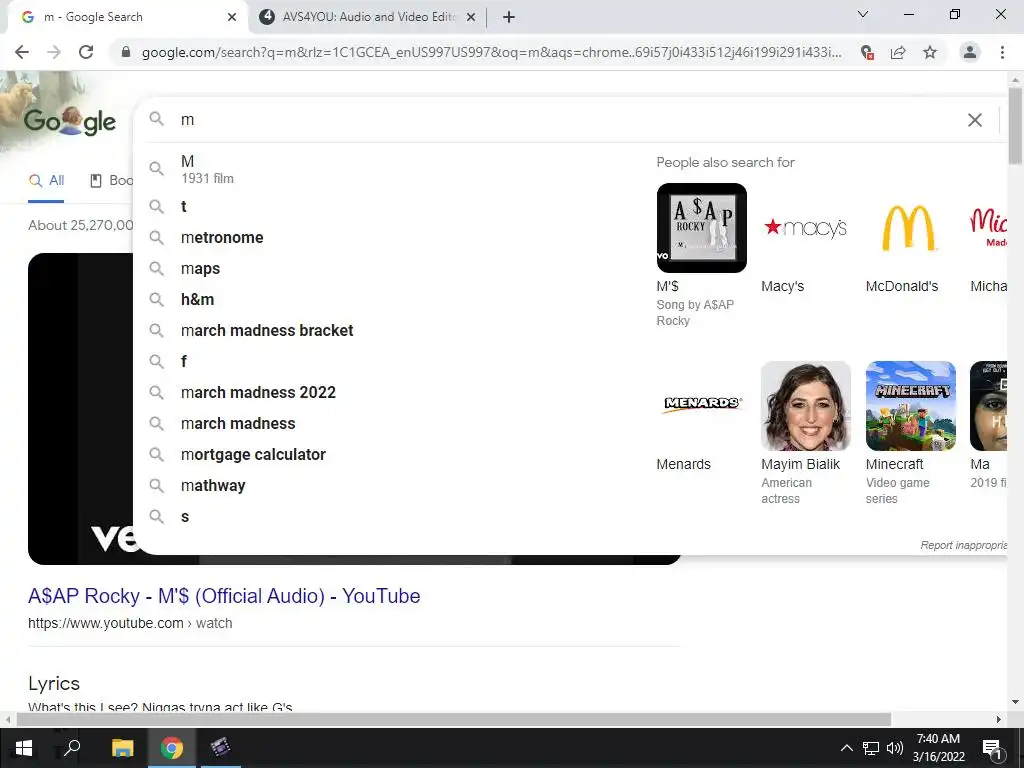Screen dimensions: 1024x768
Task: Open the video editor taskbar app
Action: [221, 748]
